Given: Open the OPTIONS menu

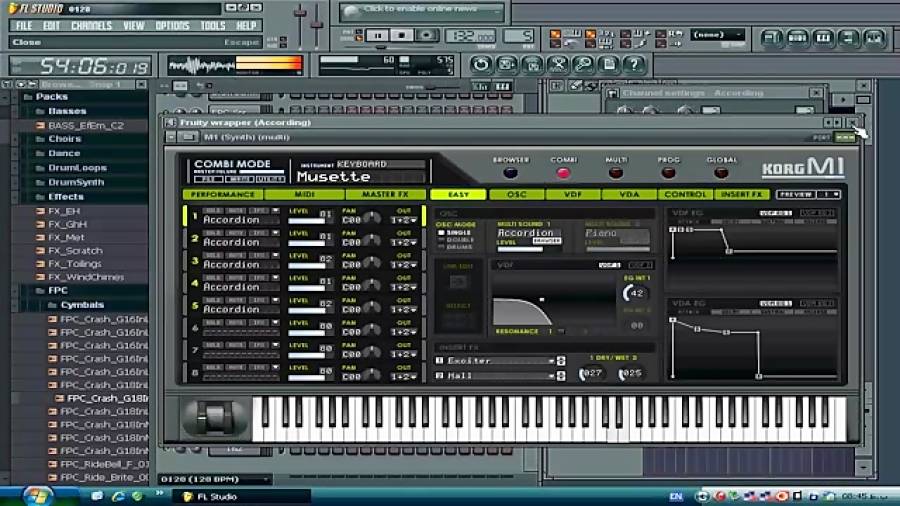Looking at the screenshot, I should (172, 26).
